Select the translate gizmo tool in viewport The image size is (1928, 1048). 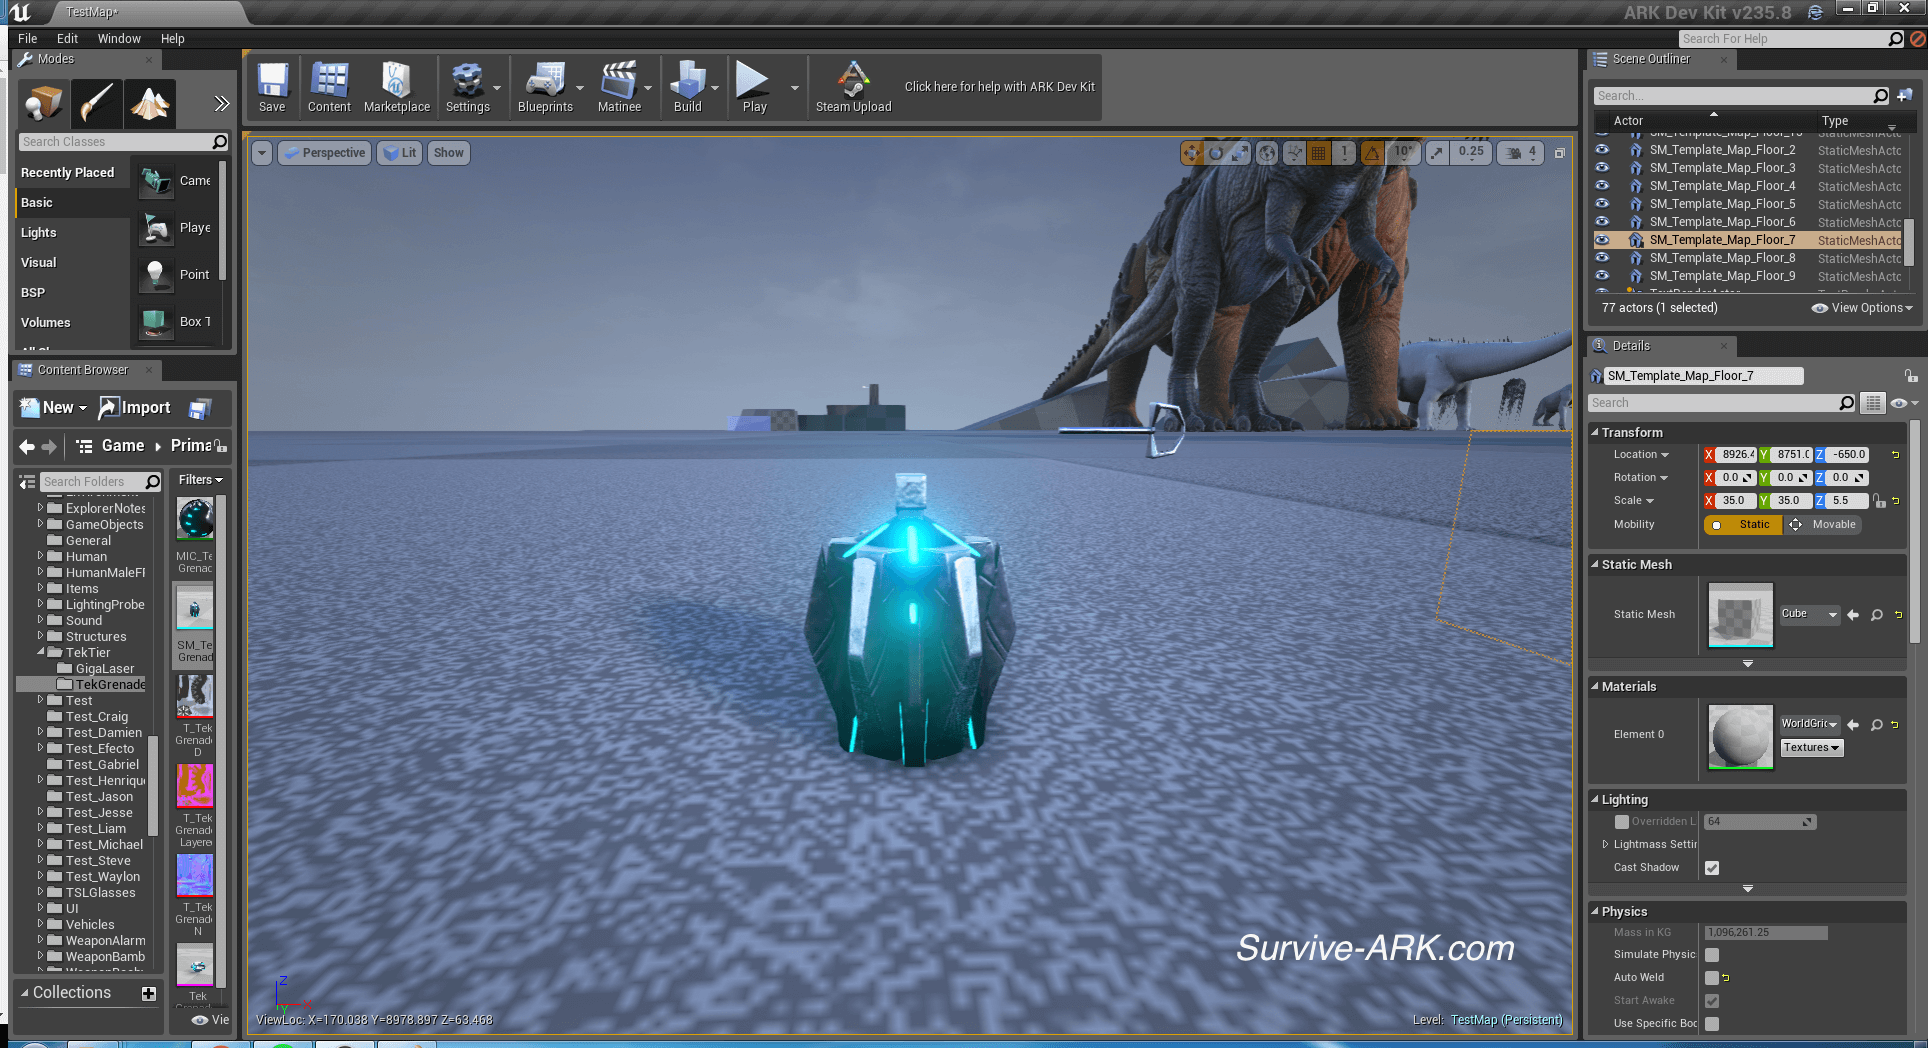pyautogui.click(x=1191, y=153)
